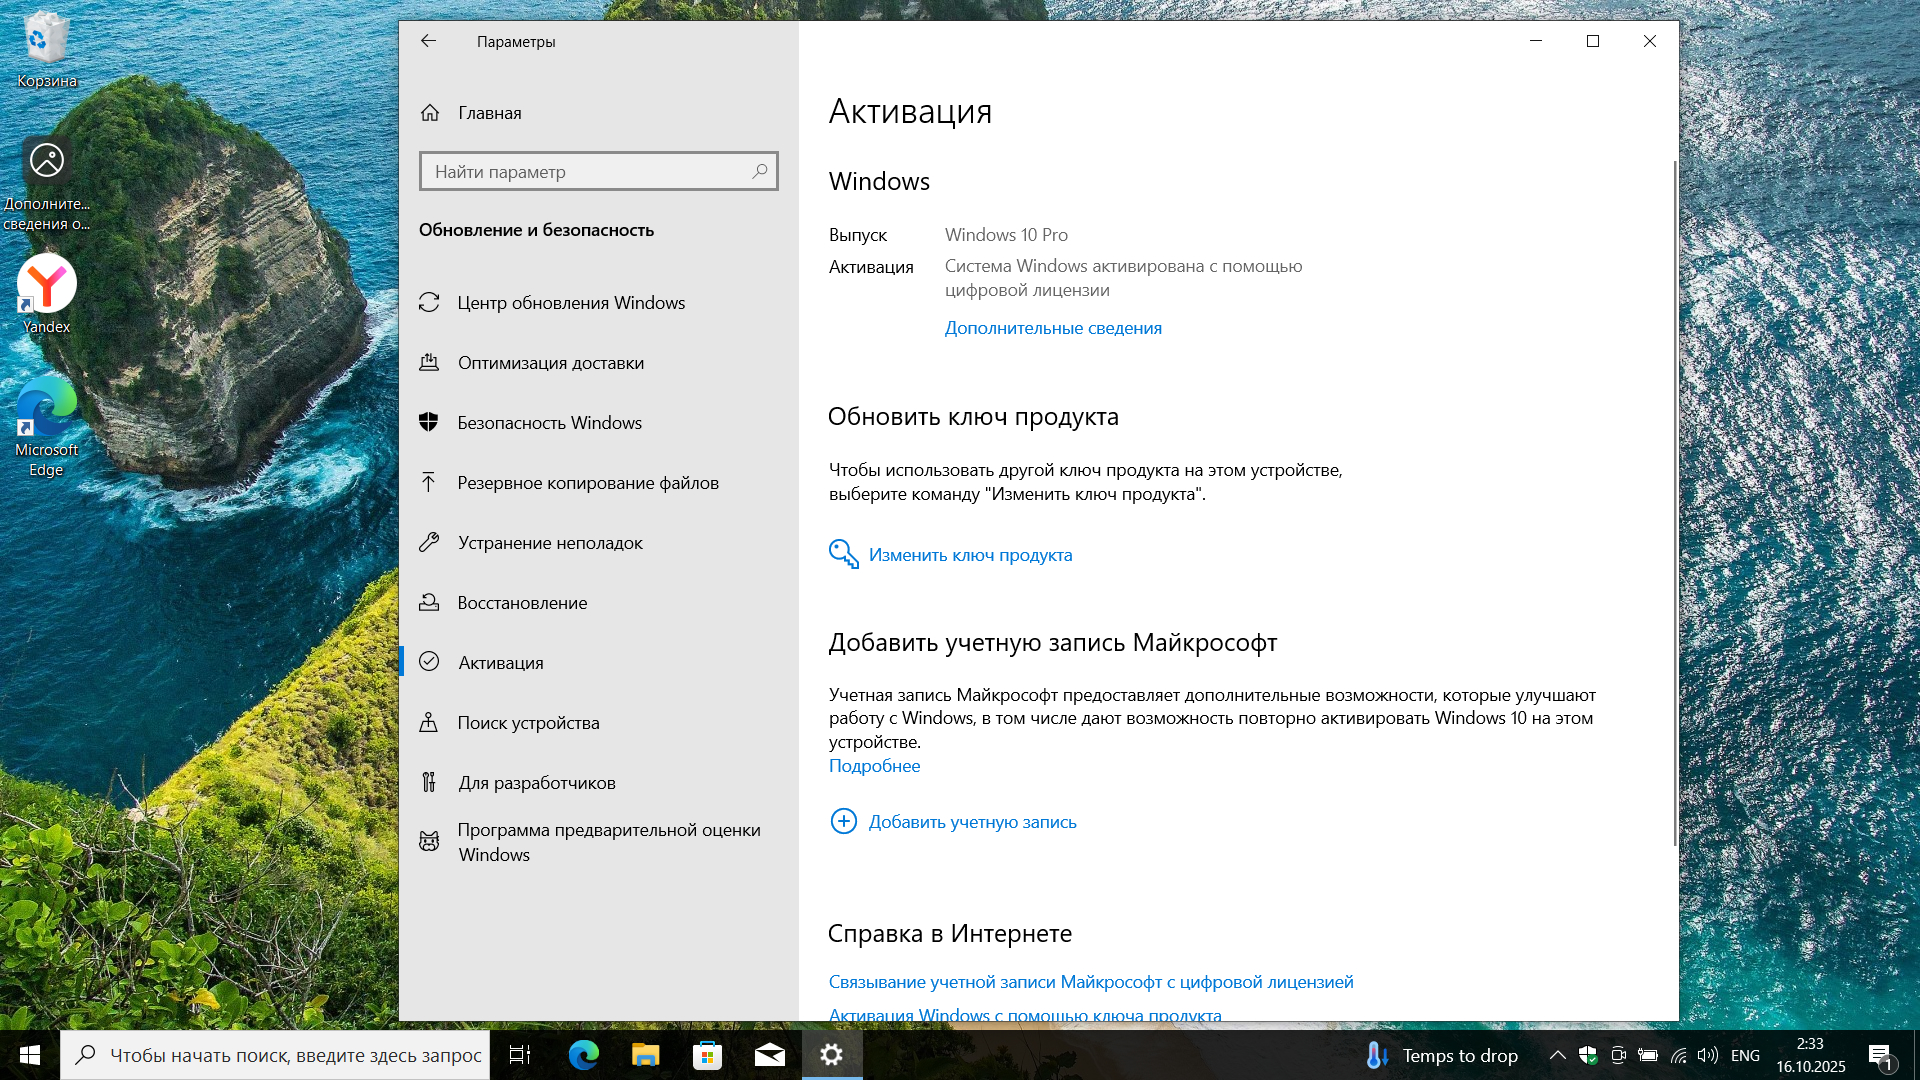Expand hidden system tray icons chevron
The image size is (1920, 1080).
[1557, 1055]
